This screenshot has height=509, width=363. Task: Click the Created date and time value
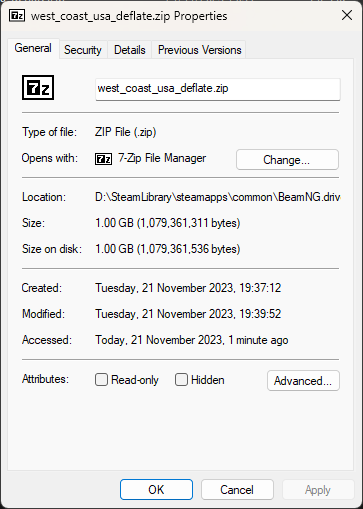[x=188, y=288]
